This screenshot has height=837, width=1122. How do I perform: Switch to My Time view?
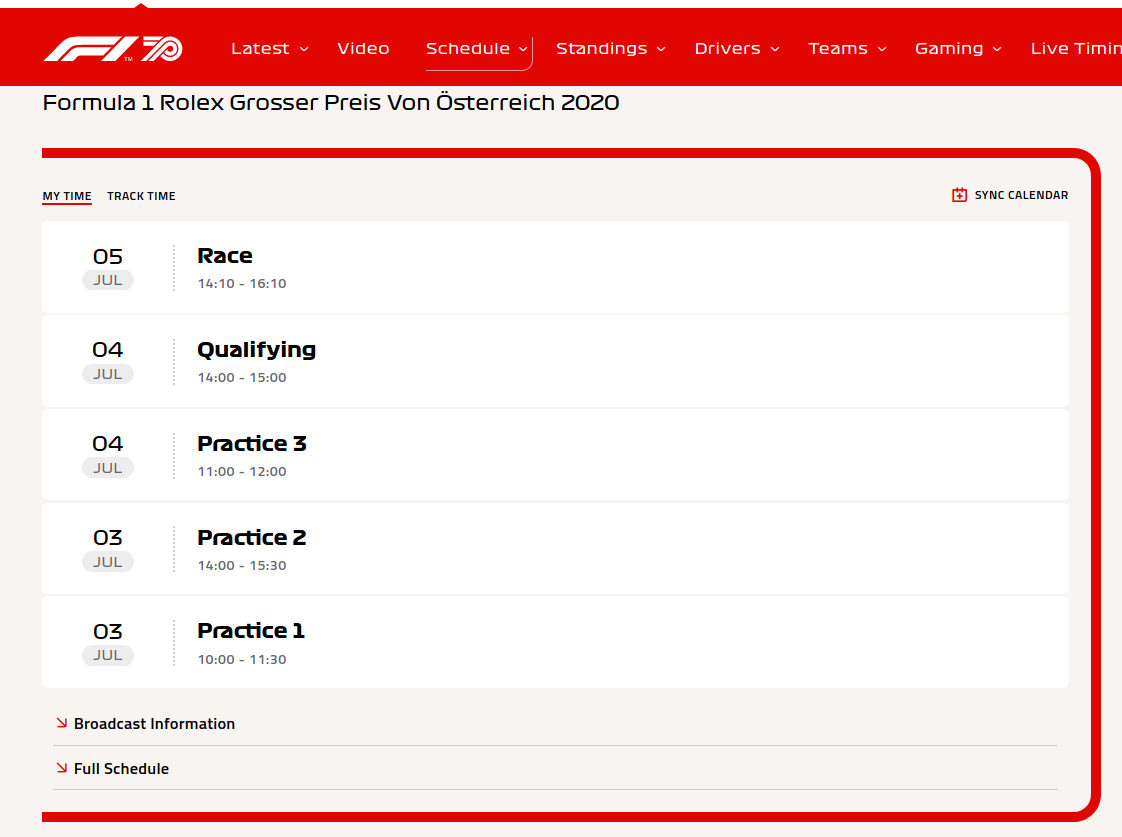point(67,196)
